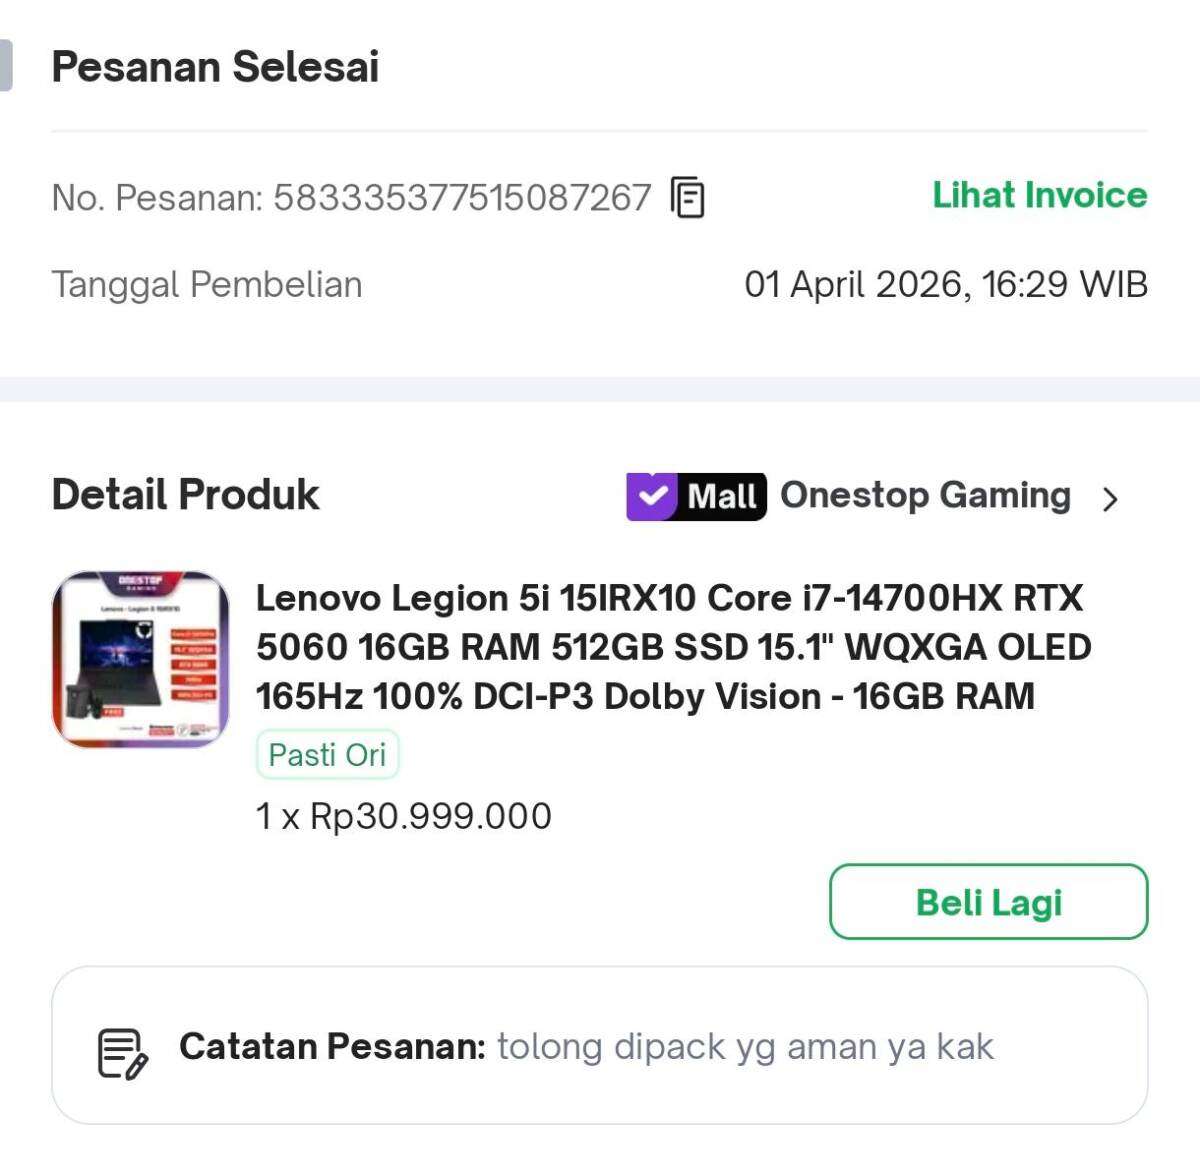Tap the Pasti Ori badge
The image size is (1200, 1174).
click(327, 755)
